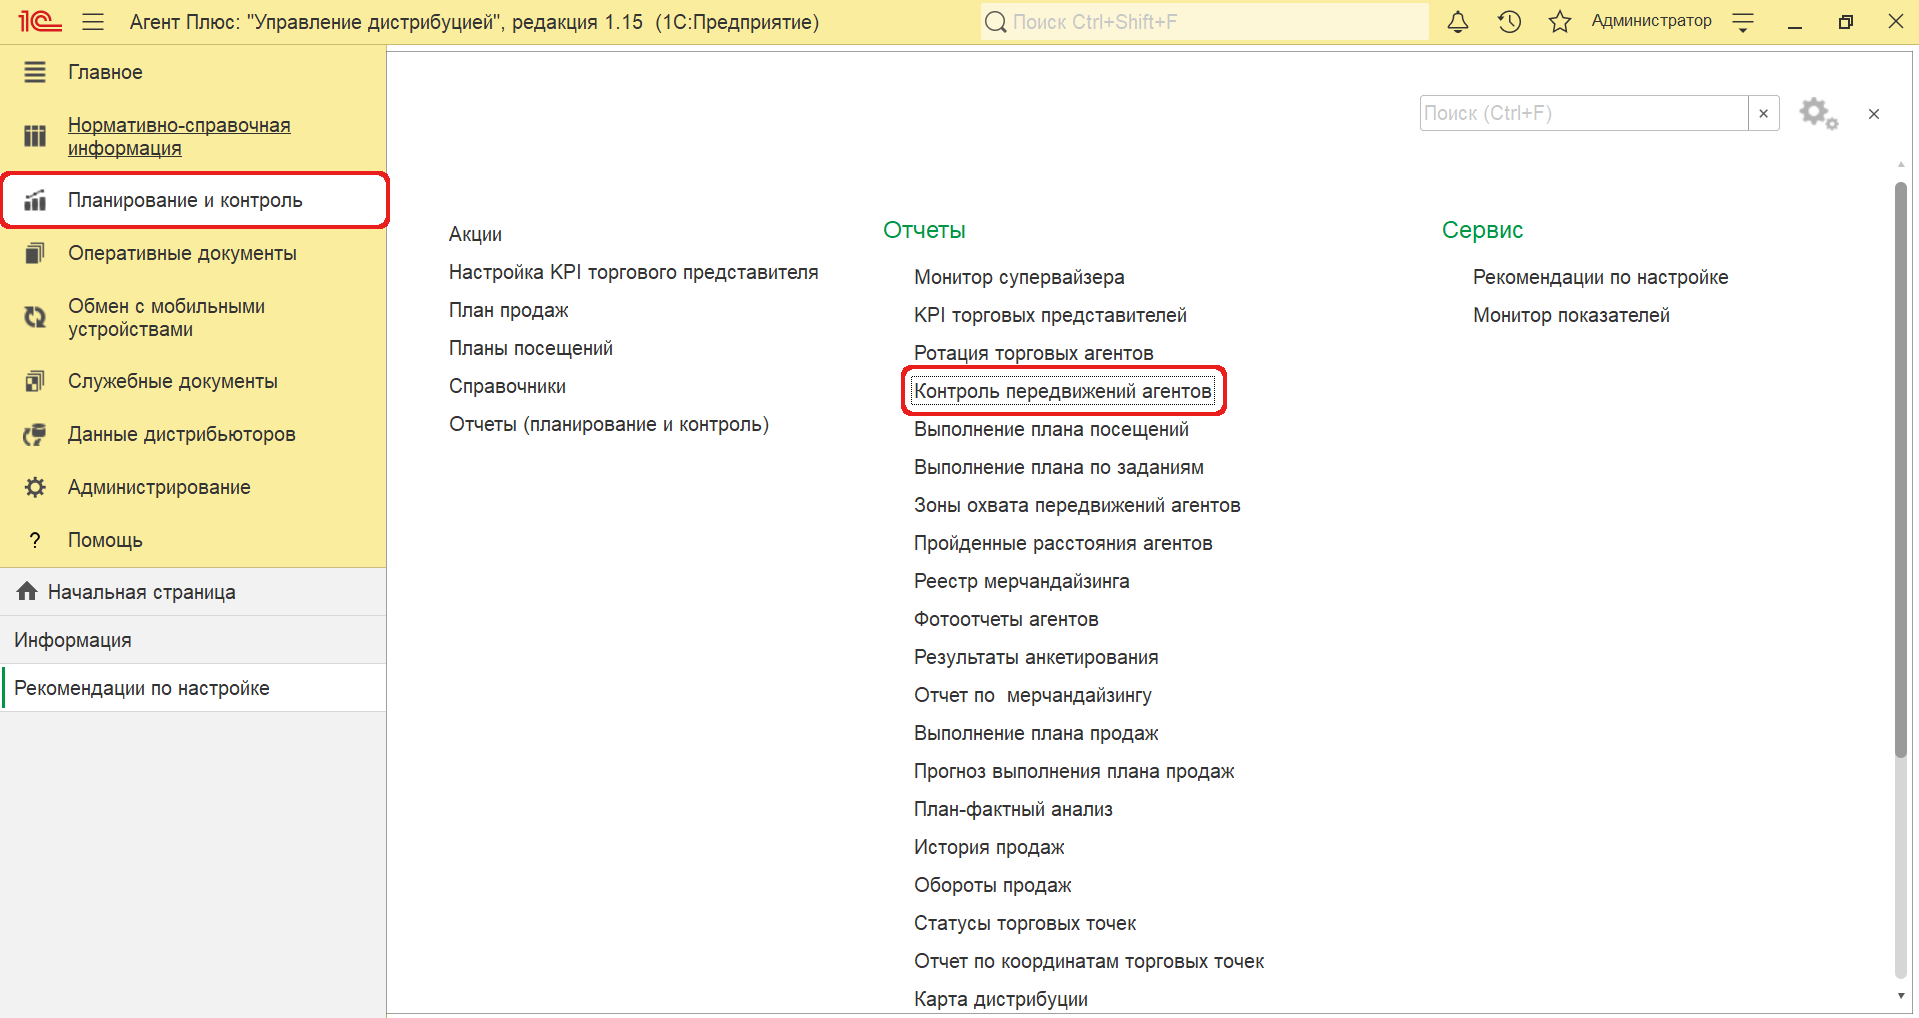The height and width of the screenshot is (1018, 1919).
Task: Open Пройденные расстояния агентов report
Action: 1063,543
